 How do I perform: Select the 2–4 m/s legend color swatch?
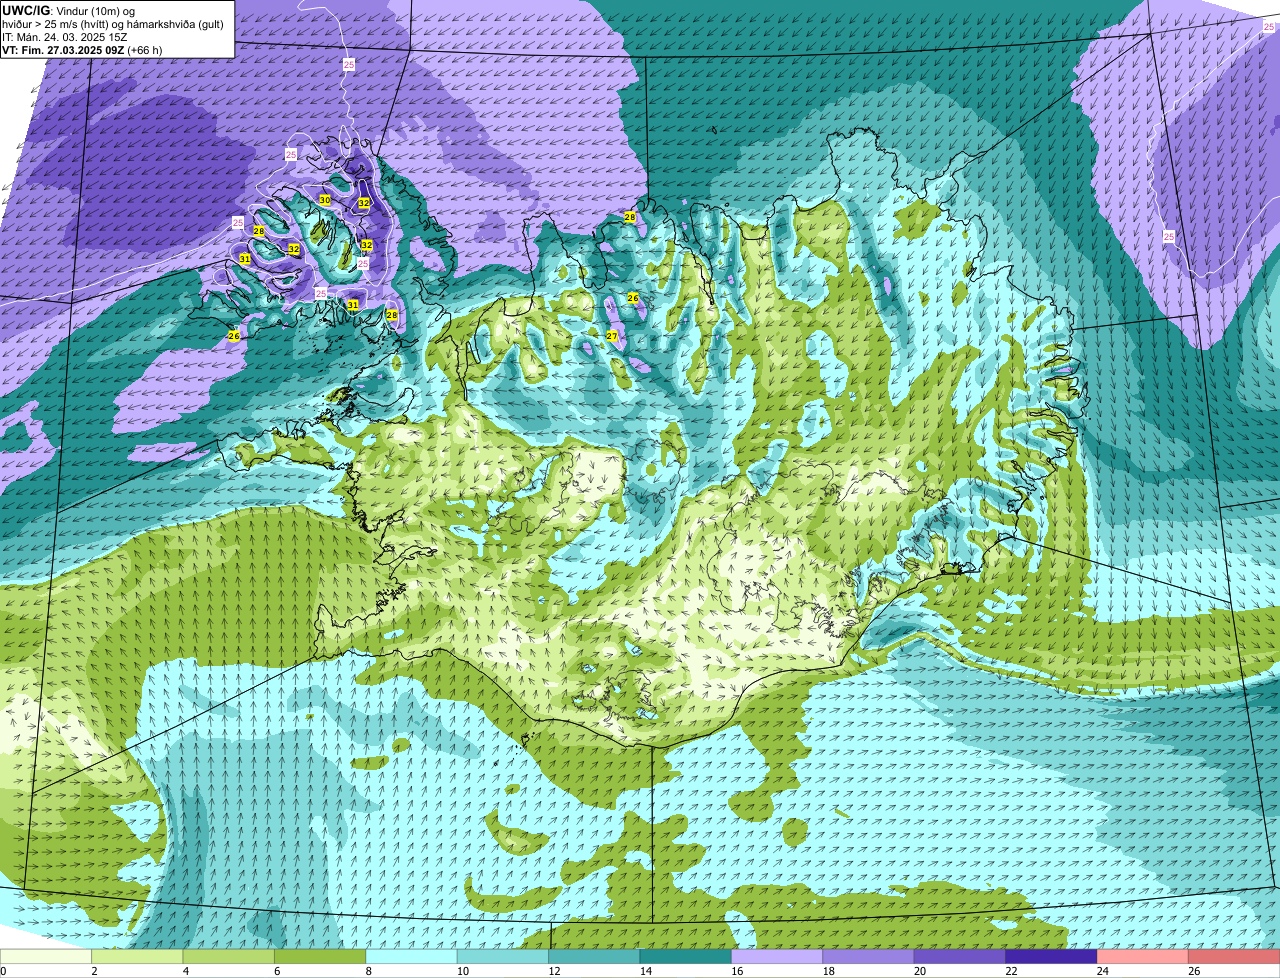point(137,956)
